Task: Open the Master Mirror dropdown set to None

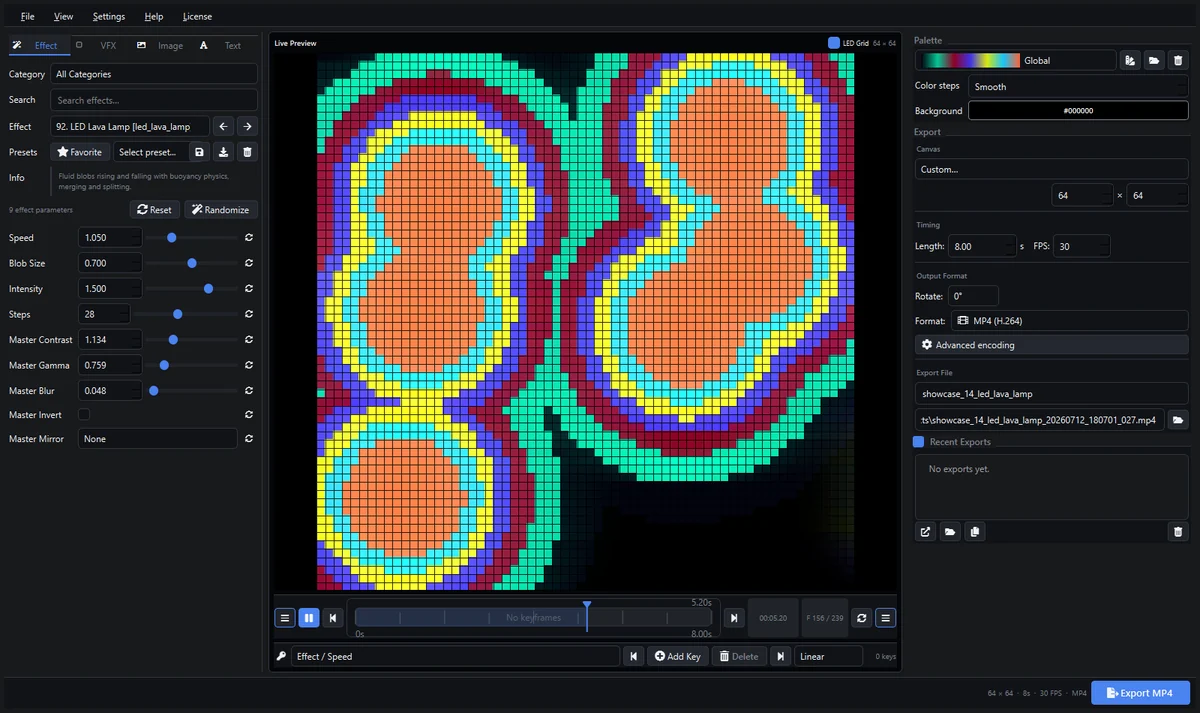Action: coord(158,439)
